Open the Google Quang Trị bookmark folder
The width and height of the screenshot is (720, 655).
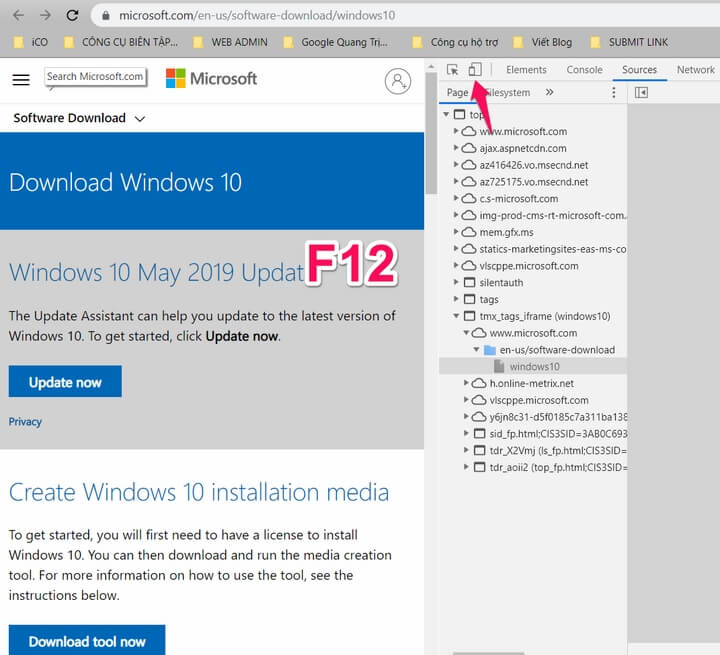[x=336, y=42]
